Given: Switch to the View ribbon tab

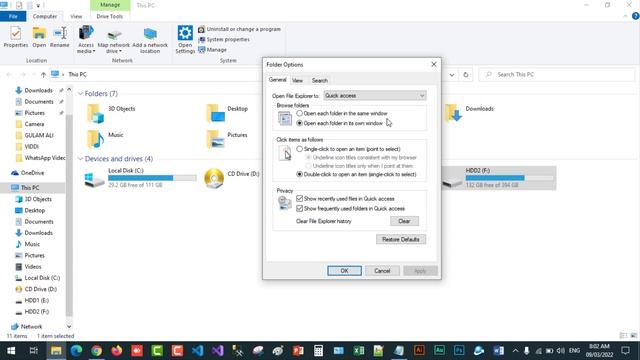Looking at the screenshot, I should pyautogui.click(x=76, y=16).
